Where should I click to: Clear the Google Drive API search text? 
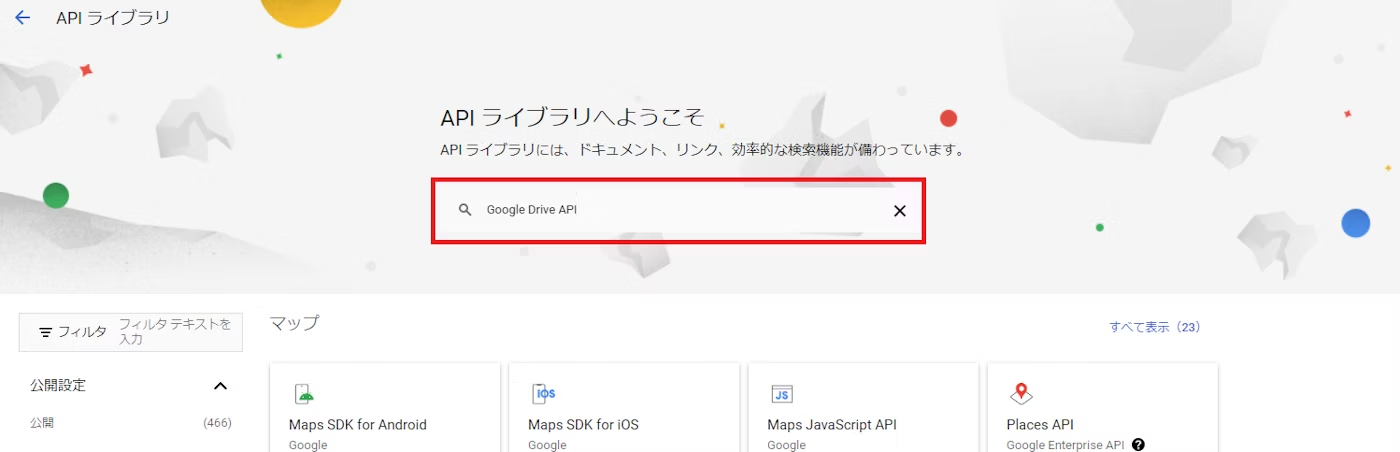(x=899, y=211)
